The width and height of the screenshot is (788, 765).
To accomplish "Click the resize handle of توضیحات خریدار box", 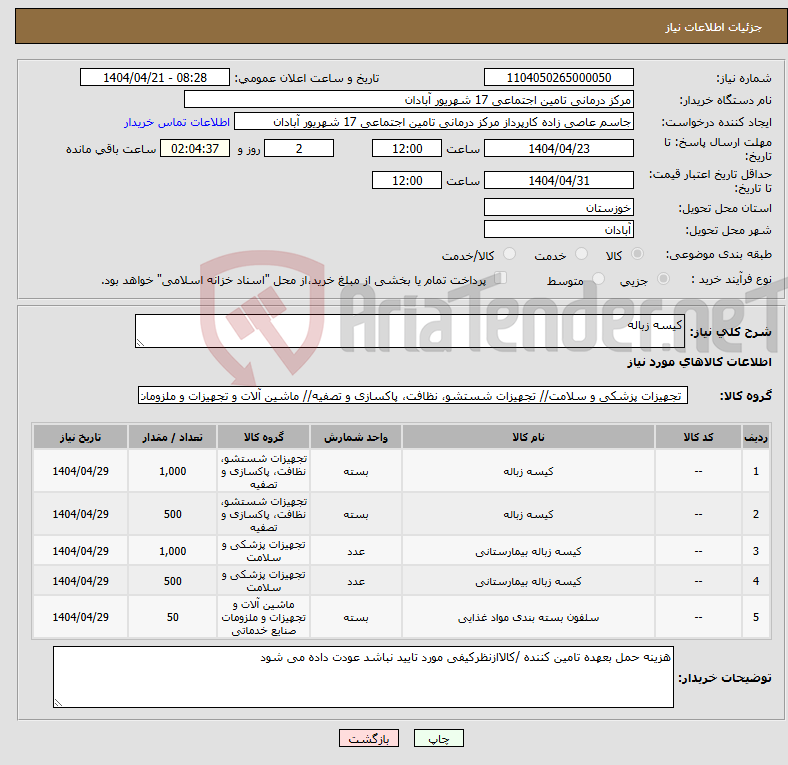I will [58, 703].
